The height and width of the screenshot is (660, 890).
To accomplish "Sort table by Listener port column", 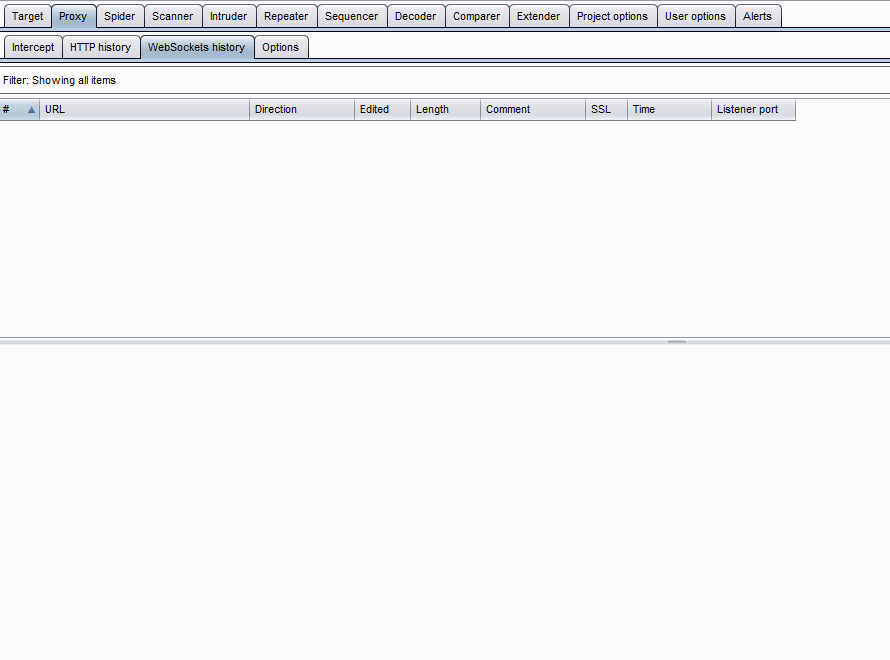I will (x=753, y=110).
